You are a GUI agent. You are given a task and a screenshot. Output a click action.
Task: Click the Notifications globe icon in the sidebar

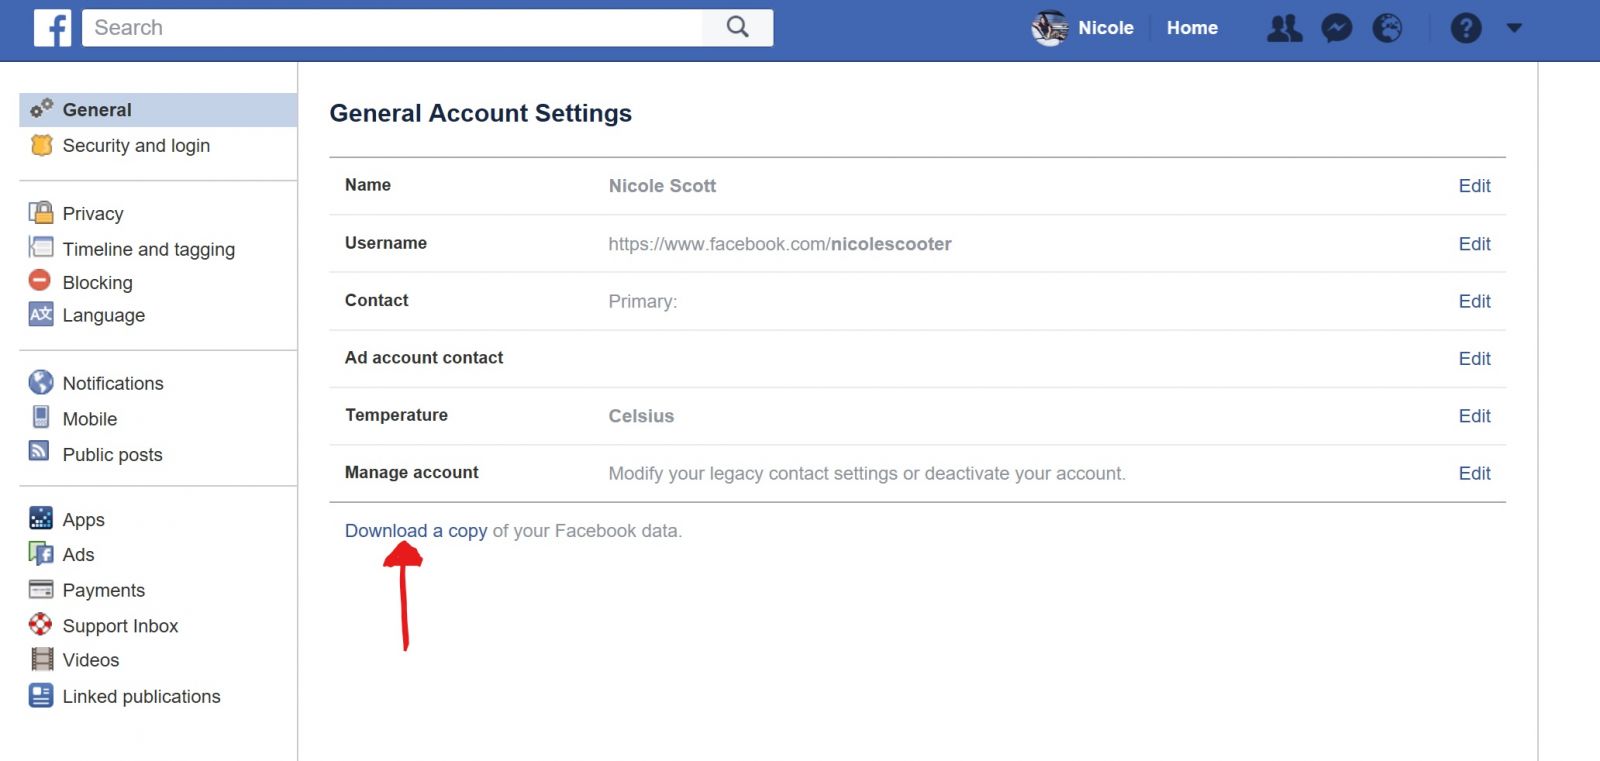41,382
